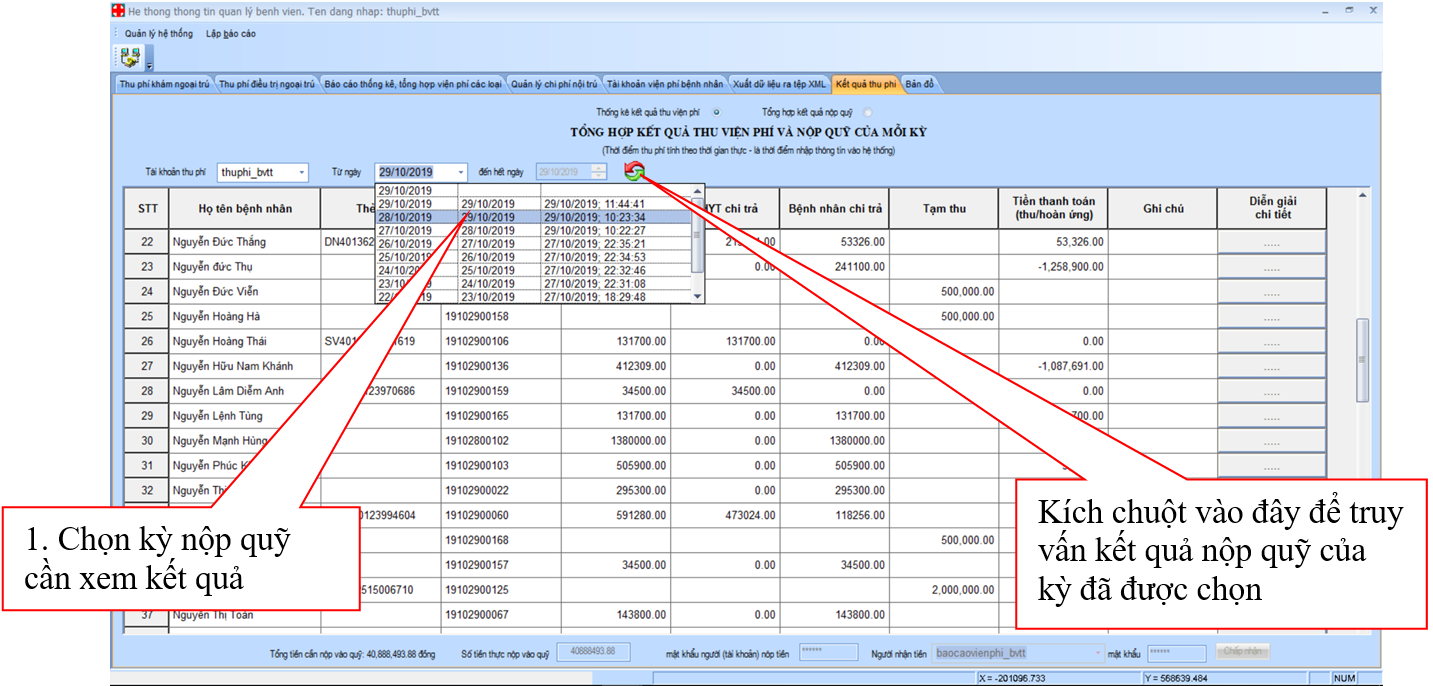
Task: Select patient name 'Nguyễn Hữu Nam Khánh'
Action: click(x=232, y=367)
